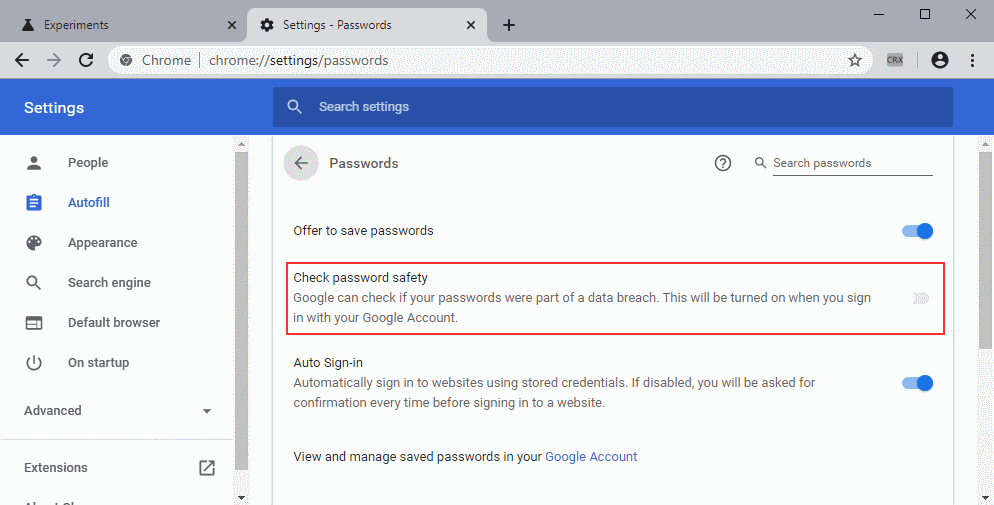Viewport: 994px width, 505px height.
Task: Reload the current page
Action: point(86,60)
